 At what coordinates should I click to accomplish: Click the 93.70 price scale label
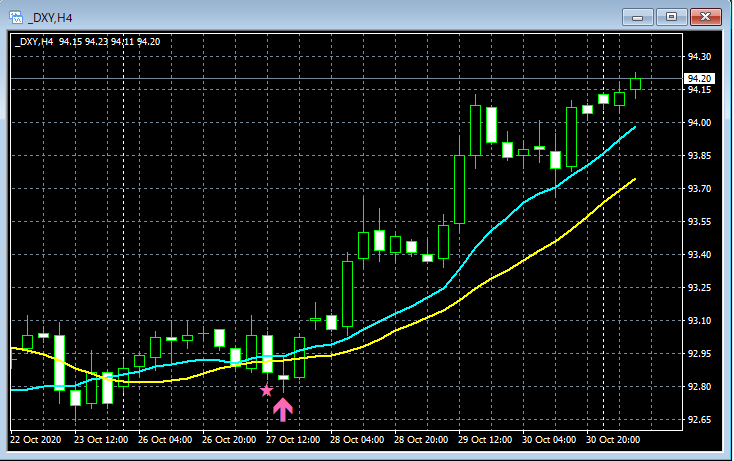coord(699,189)
